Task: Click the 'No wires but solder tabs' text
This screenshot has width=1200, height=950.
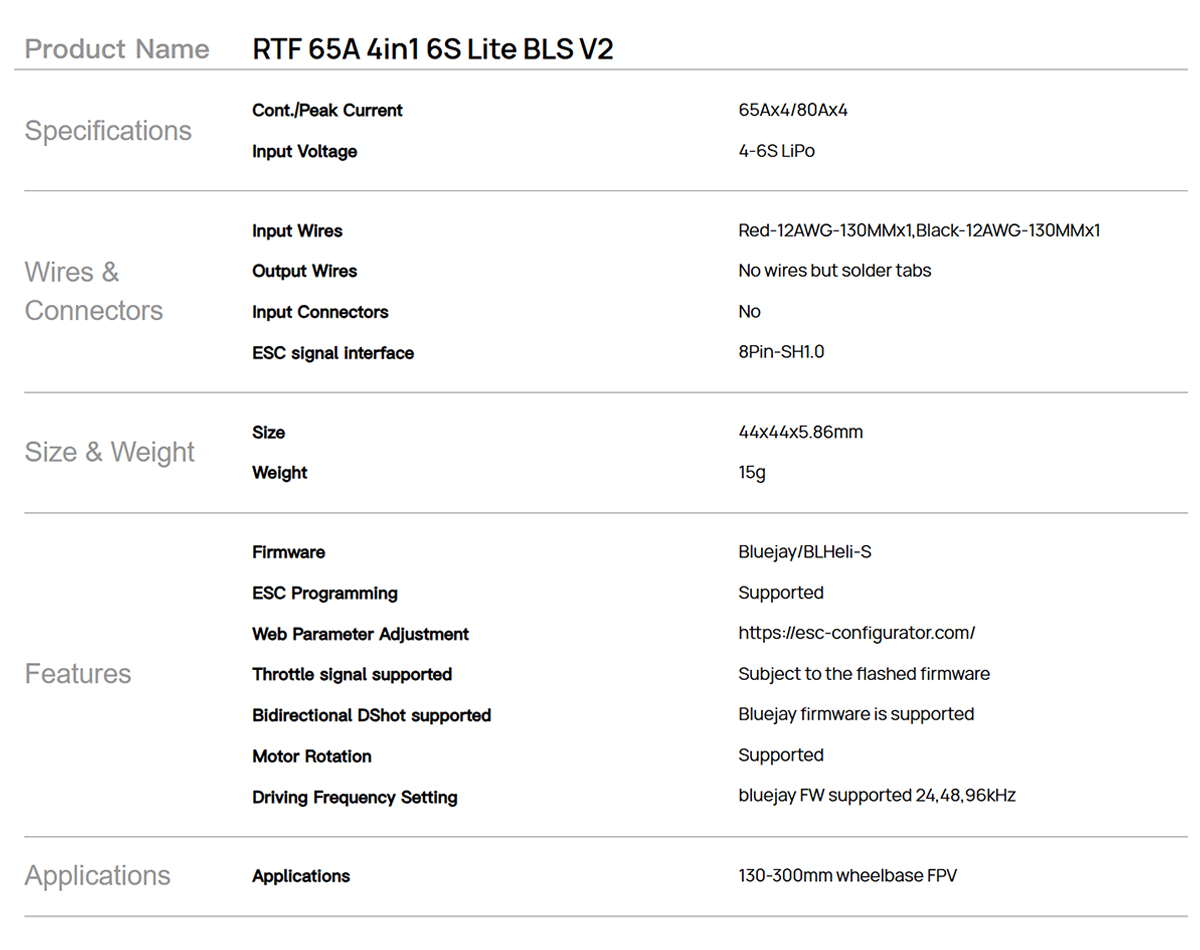Action: click(834, 271)
